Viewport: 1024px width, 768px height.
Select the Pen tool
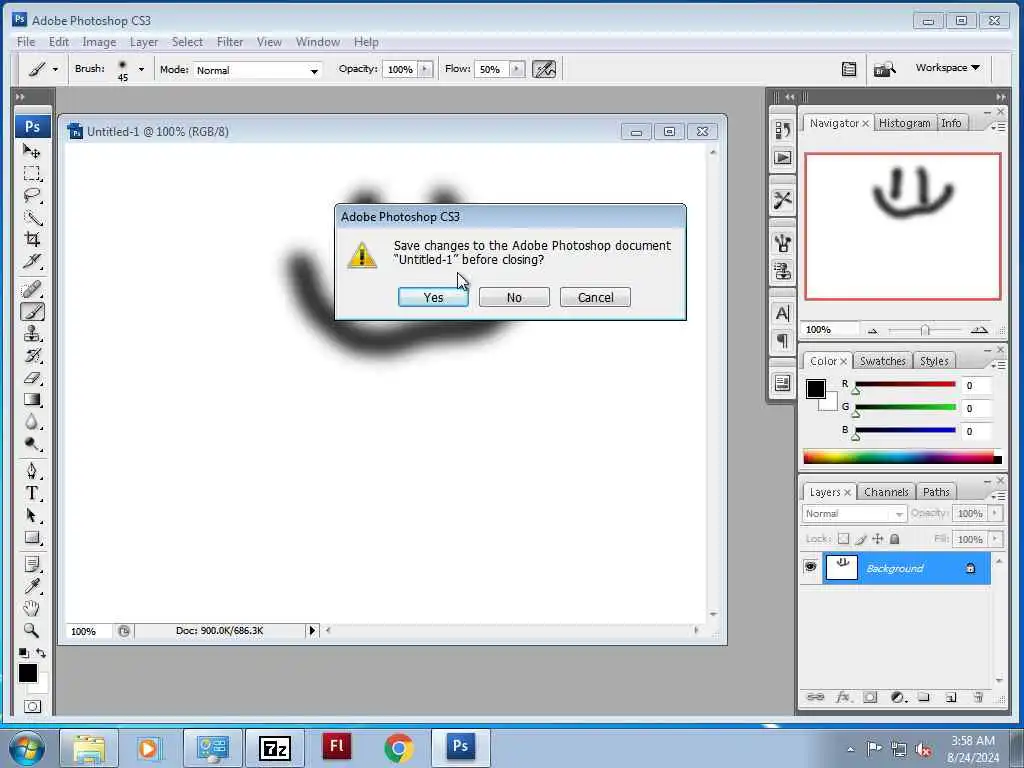[31, 471]
